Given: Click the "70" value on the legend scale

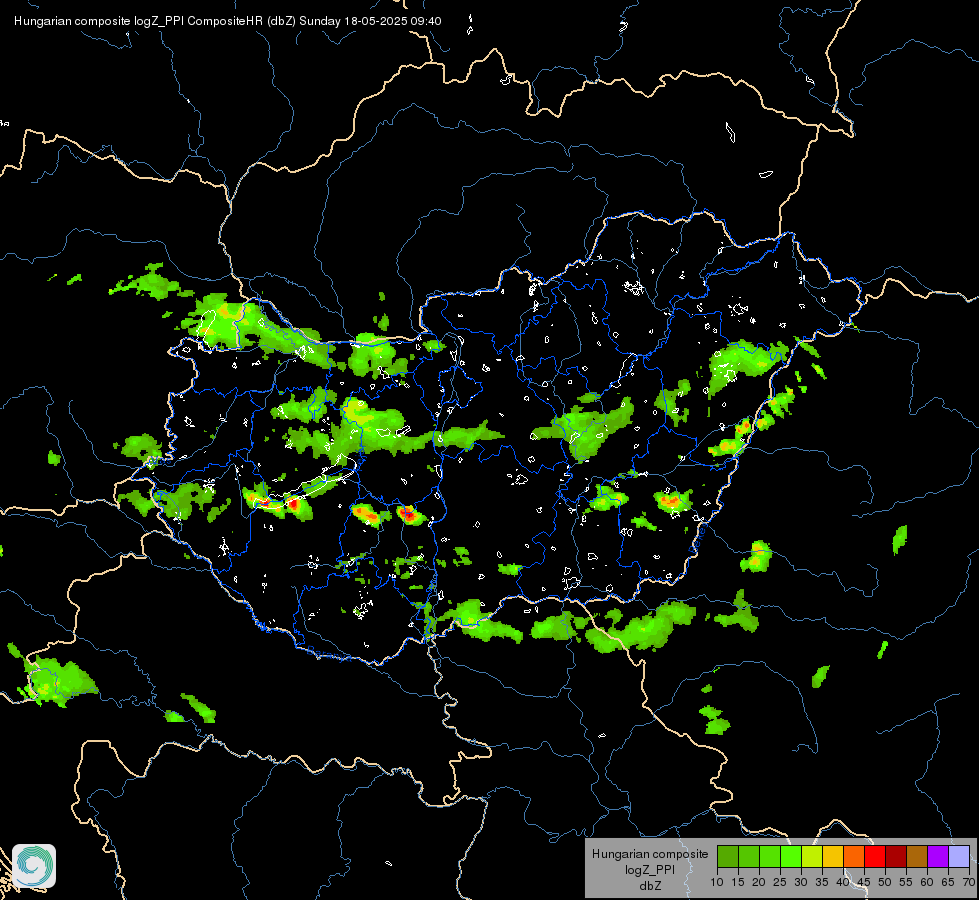Looking at the screenshot, I should (970, 883).
